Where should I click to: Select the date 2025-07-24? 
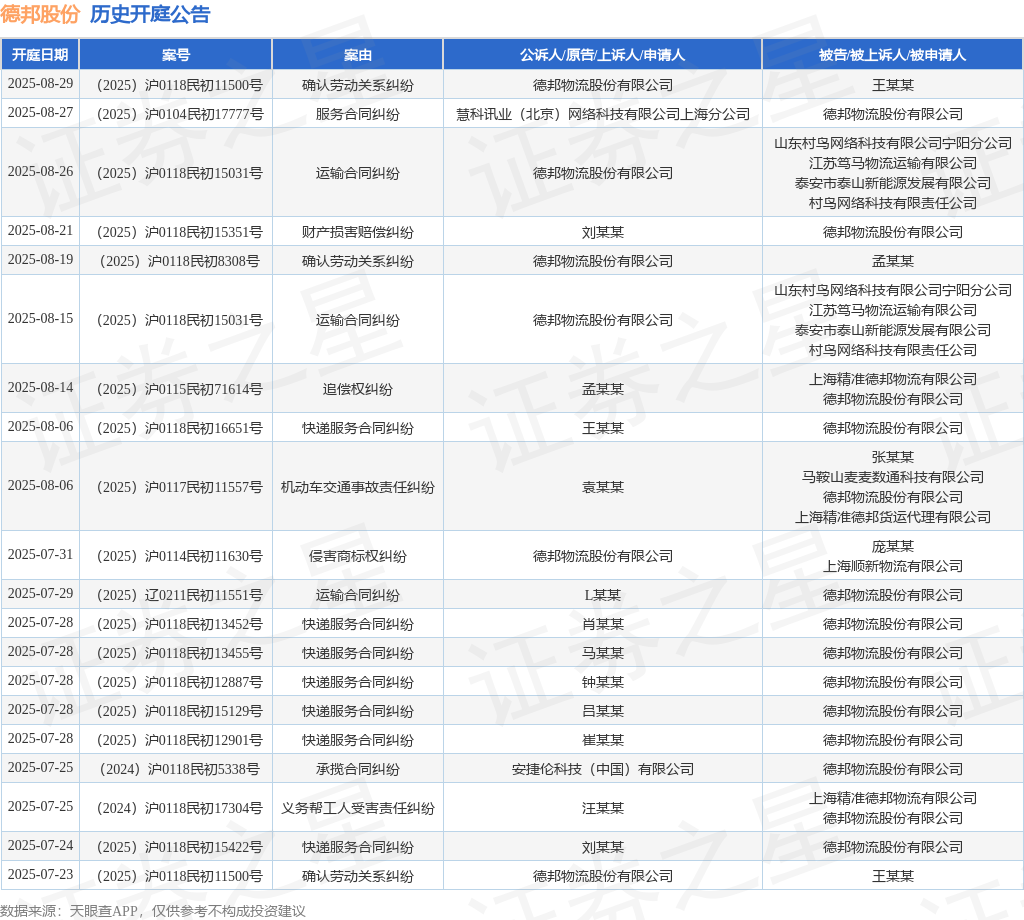pos(40,846)
